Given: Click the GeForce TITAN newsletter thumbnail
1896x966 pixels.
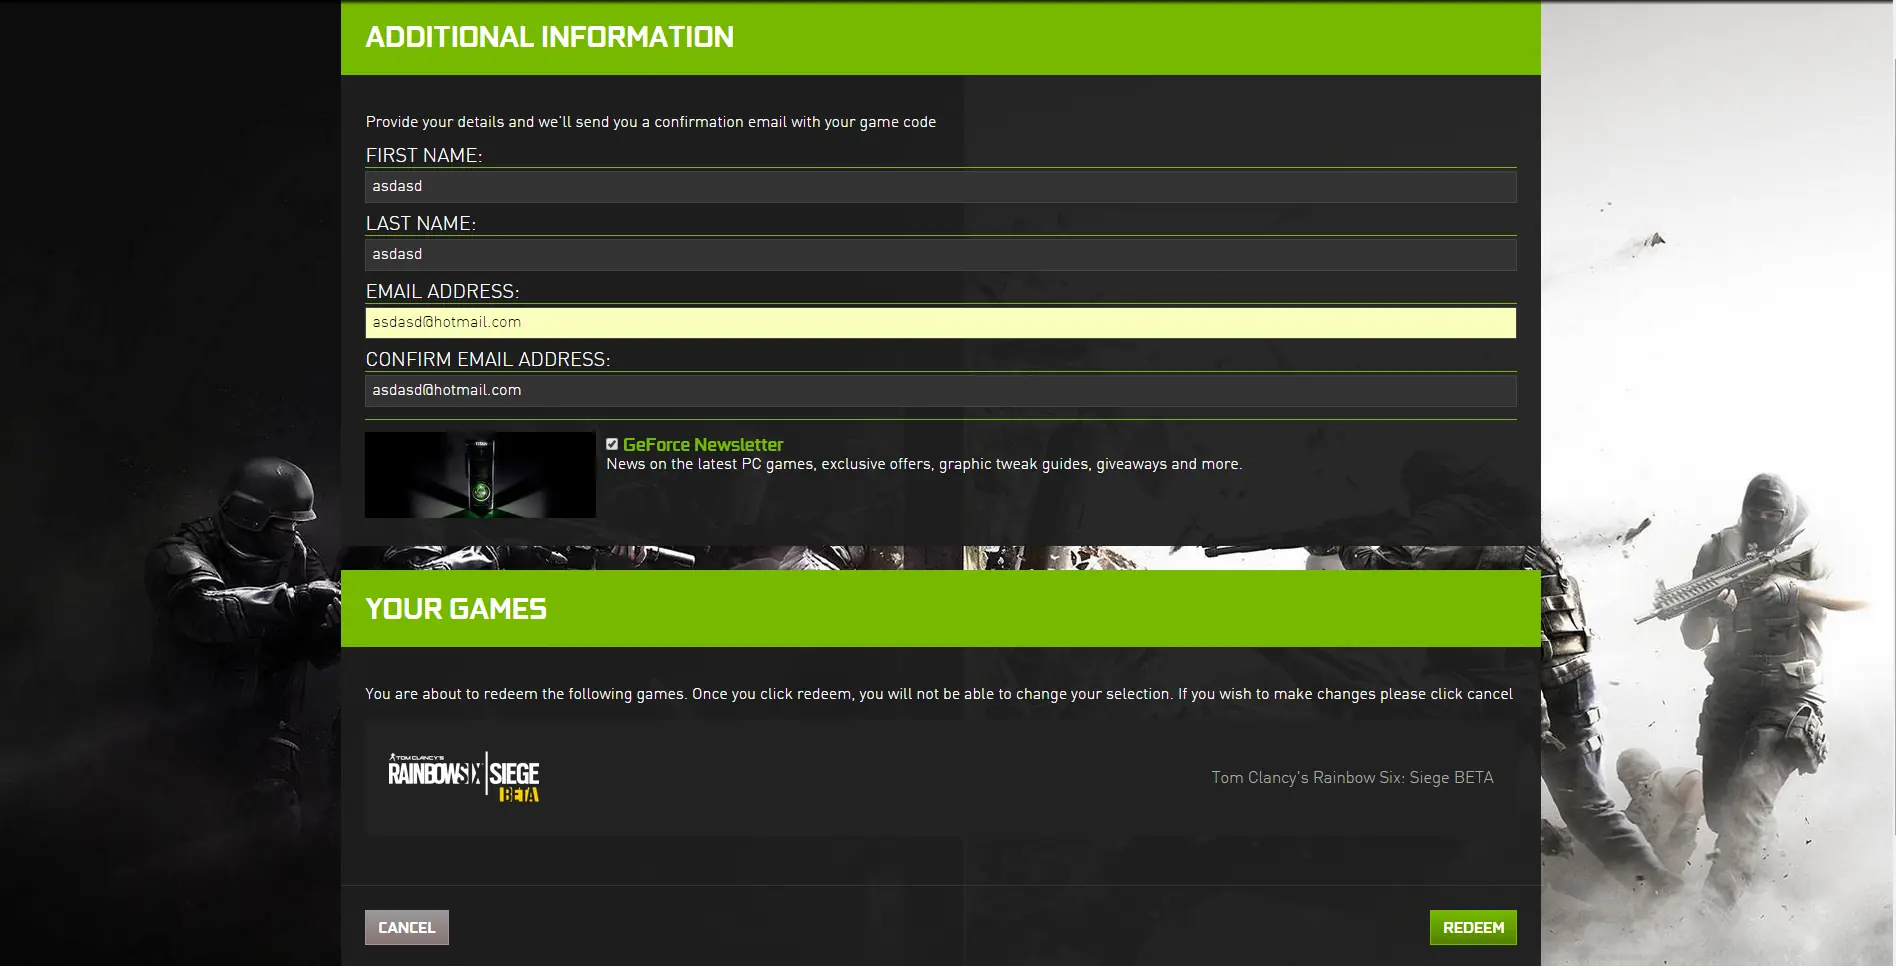Looking at the screenshot, I should [480, 475].
